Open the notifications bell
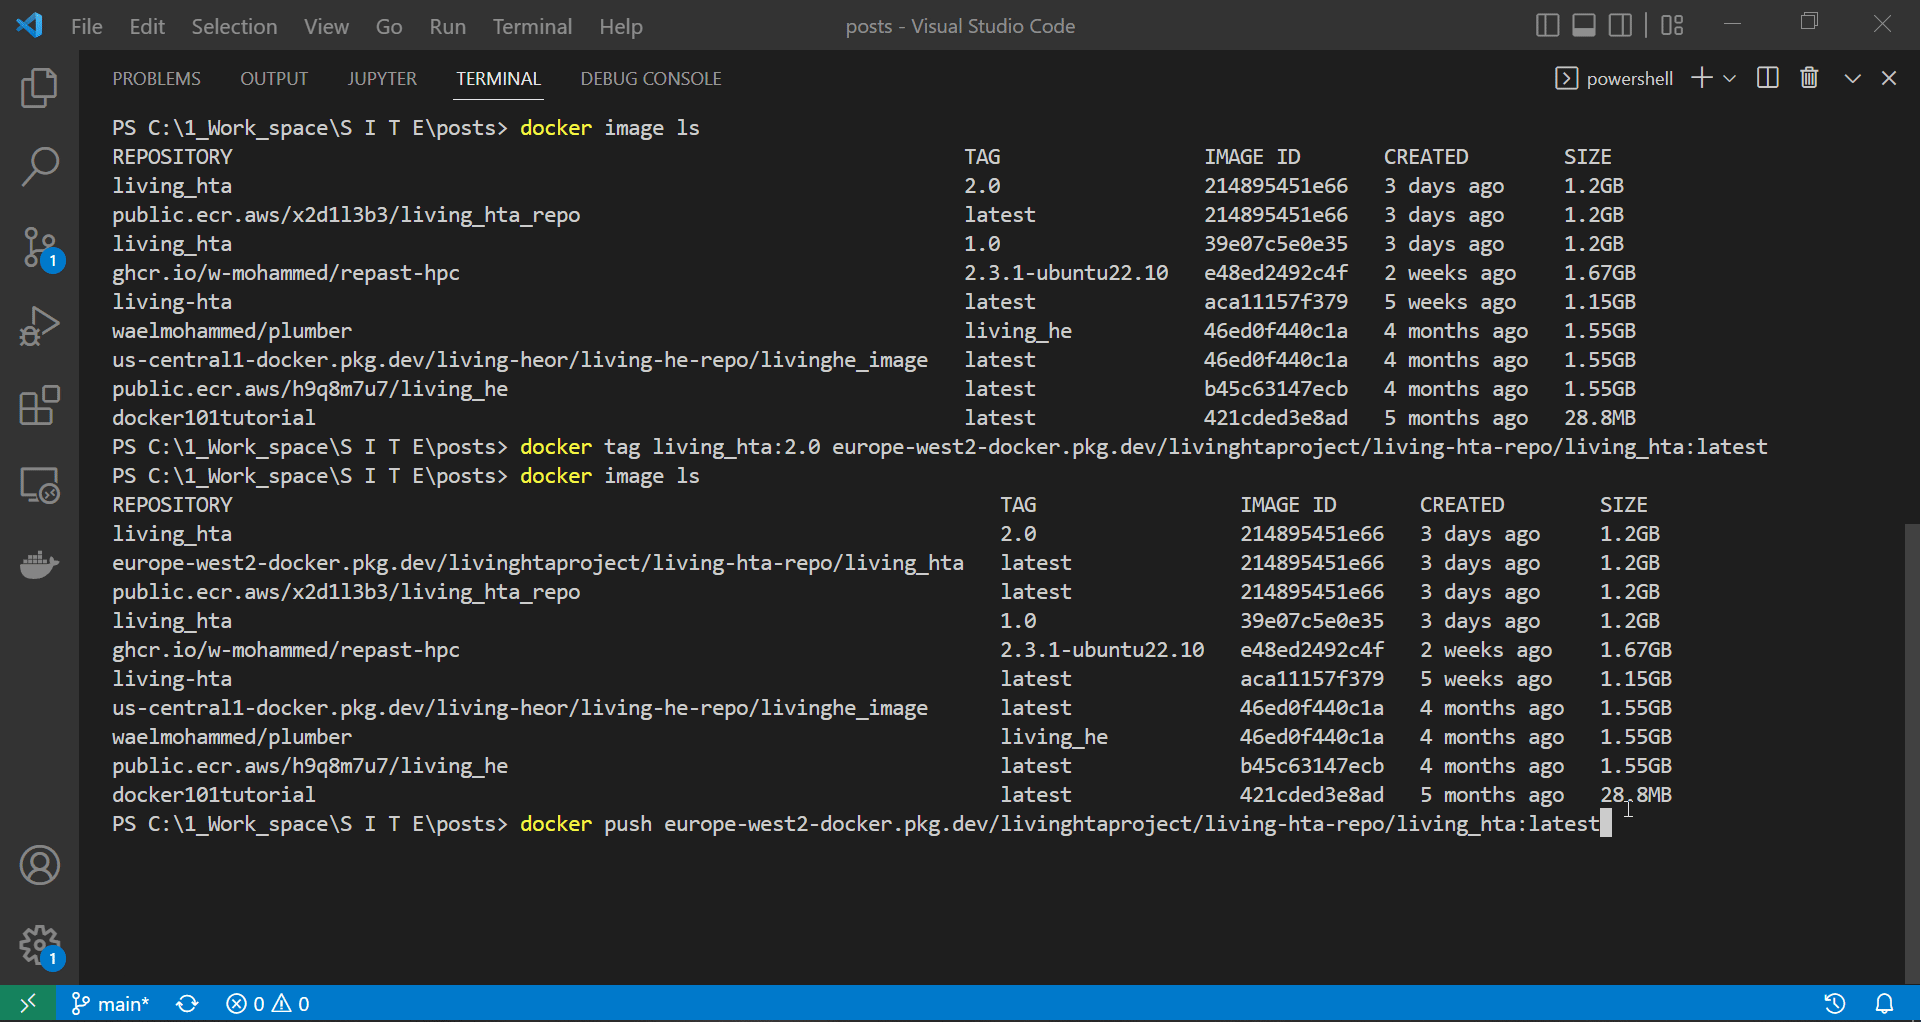The height and width of the screenshot is (1022, 1921). pyautogui.click(x=1885, y=1003)
